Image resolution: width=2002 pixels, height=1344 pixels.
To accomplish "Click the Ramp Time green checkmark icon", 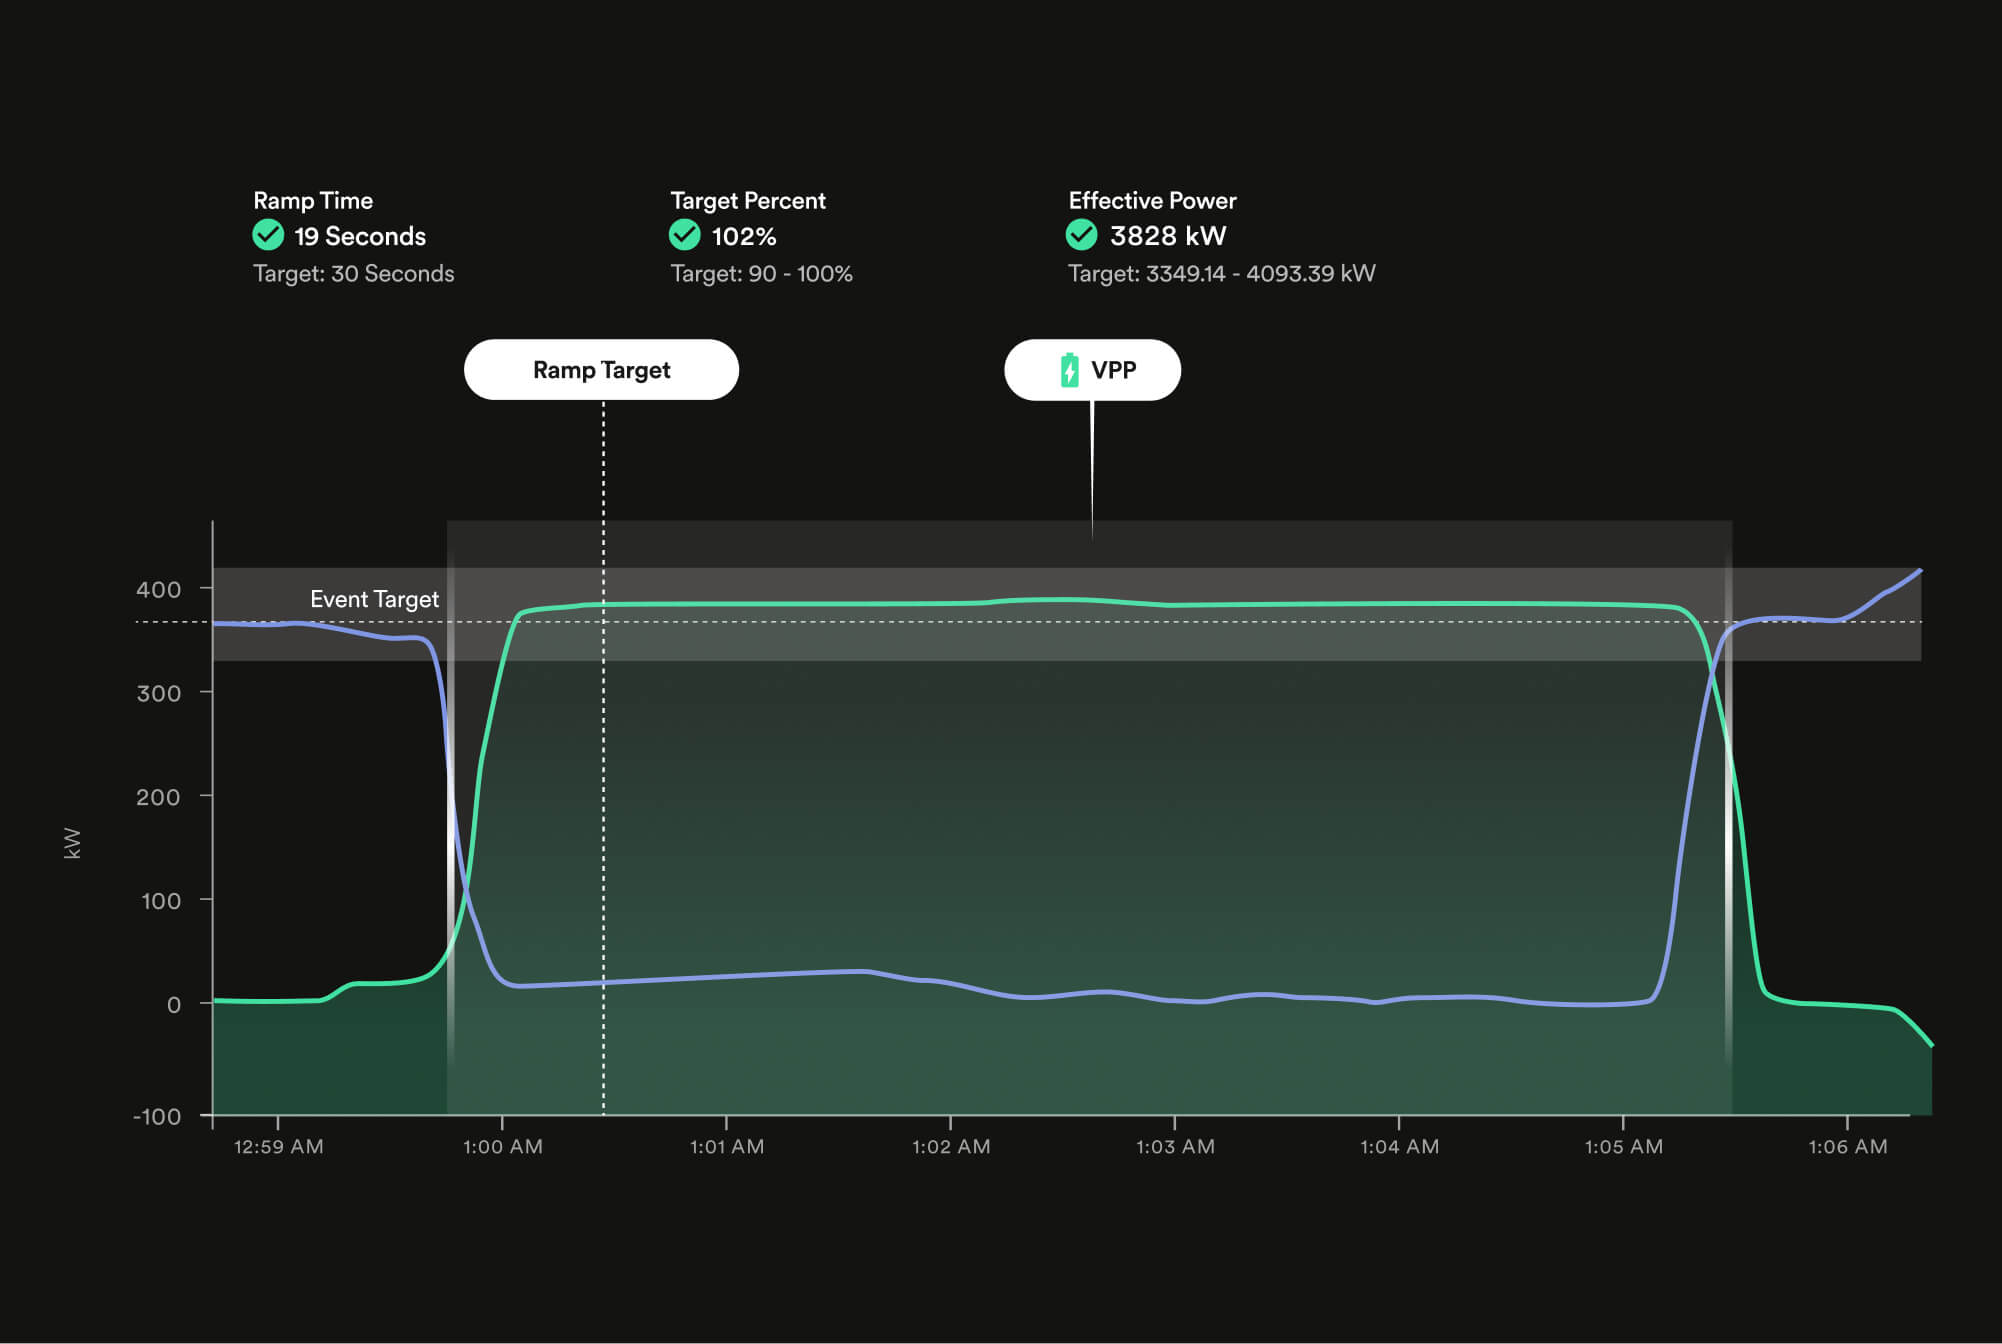I will click(268, 235).
